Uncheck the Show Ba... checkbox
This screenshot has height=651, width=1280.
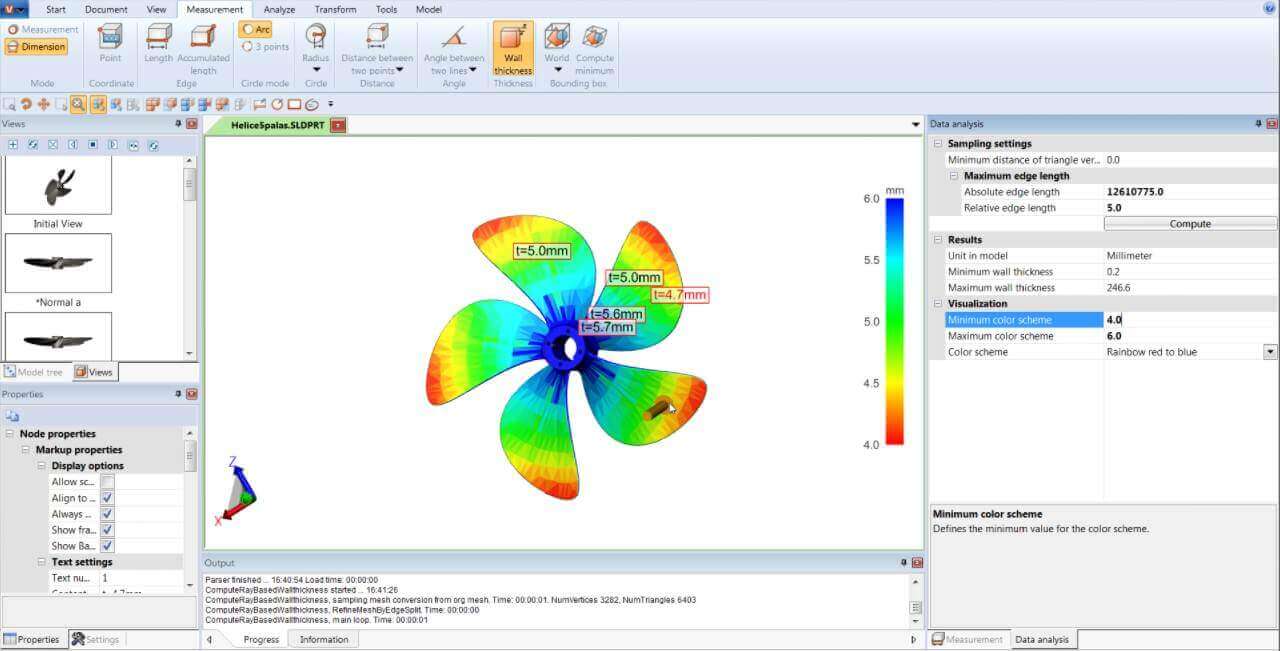coord(107,546)
